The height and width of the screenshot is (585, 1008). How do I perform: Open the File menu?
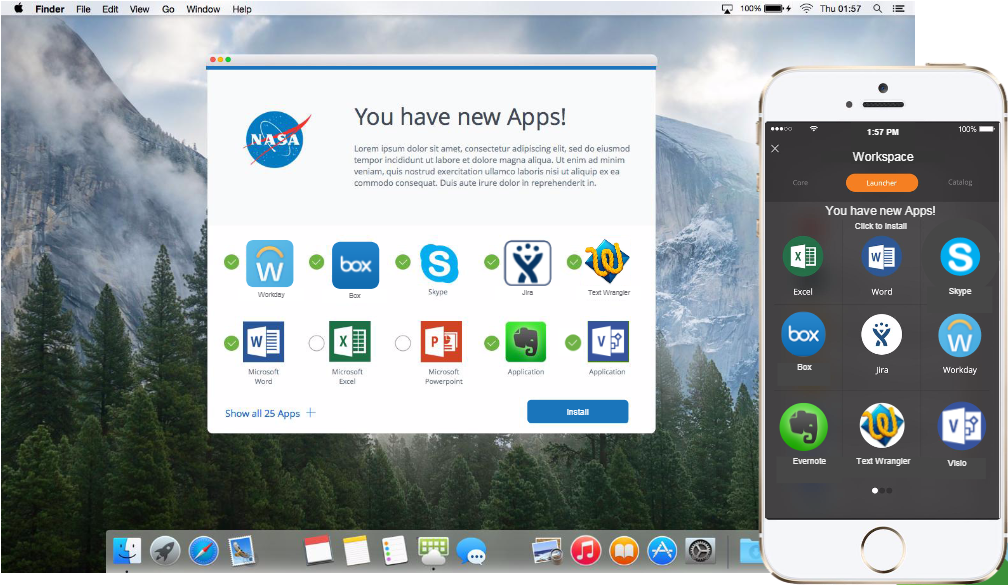(83, 9)
